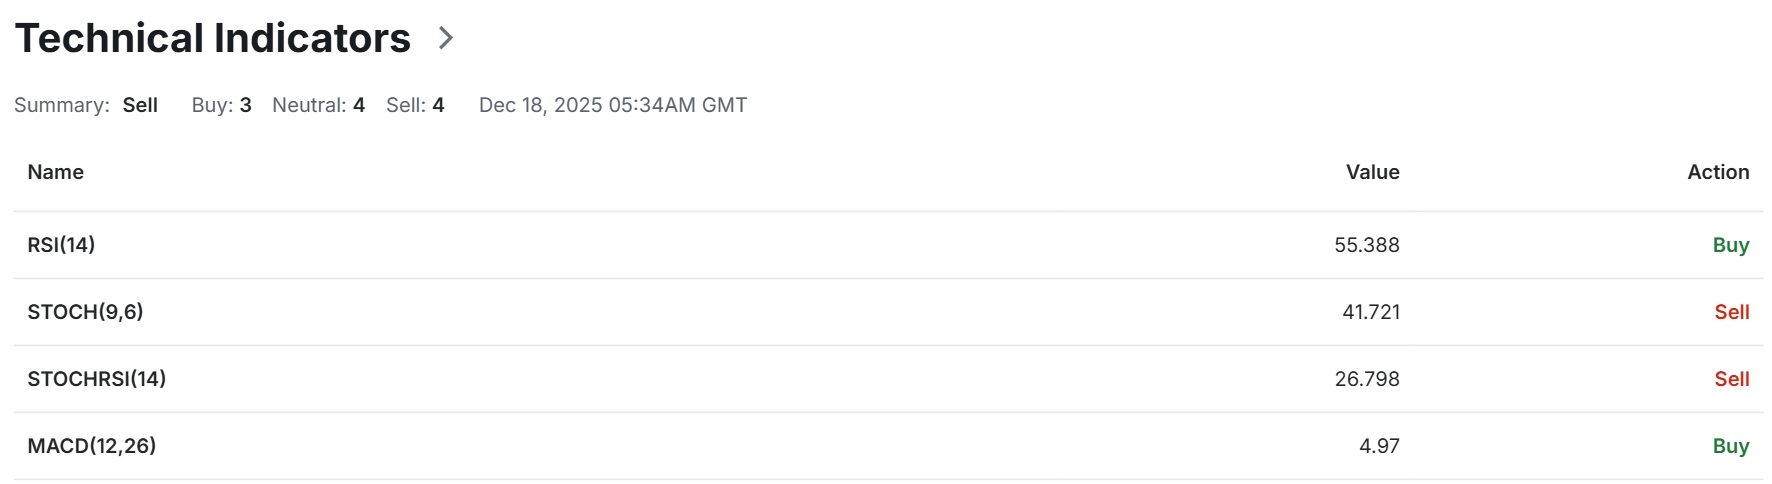
Task: Select the RSI(14) indicator row
Action: [x=888, y=245]
